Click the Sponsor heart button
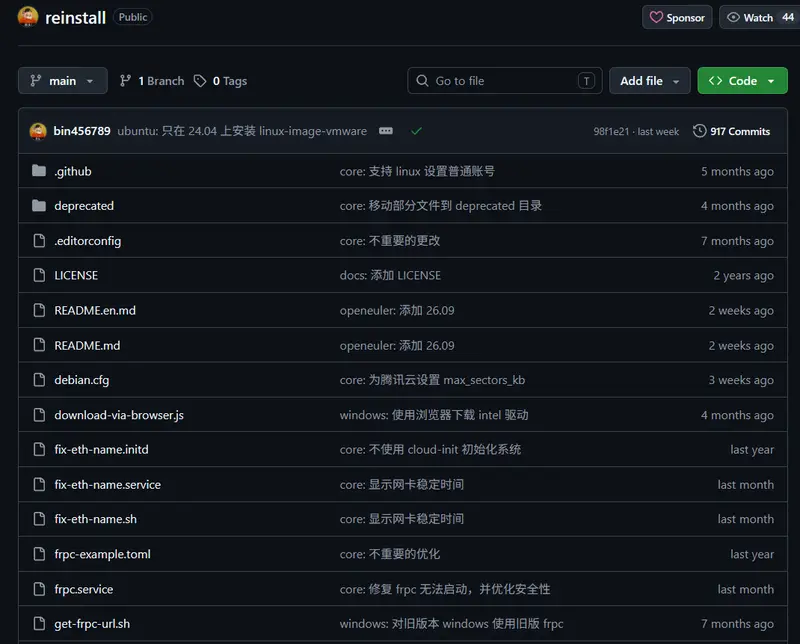This screenshot has height=644, width=800. [677, 17]
